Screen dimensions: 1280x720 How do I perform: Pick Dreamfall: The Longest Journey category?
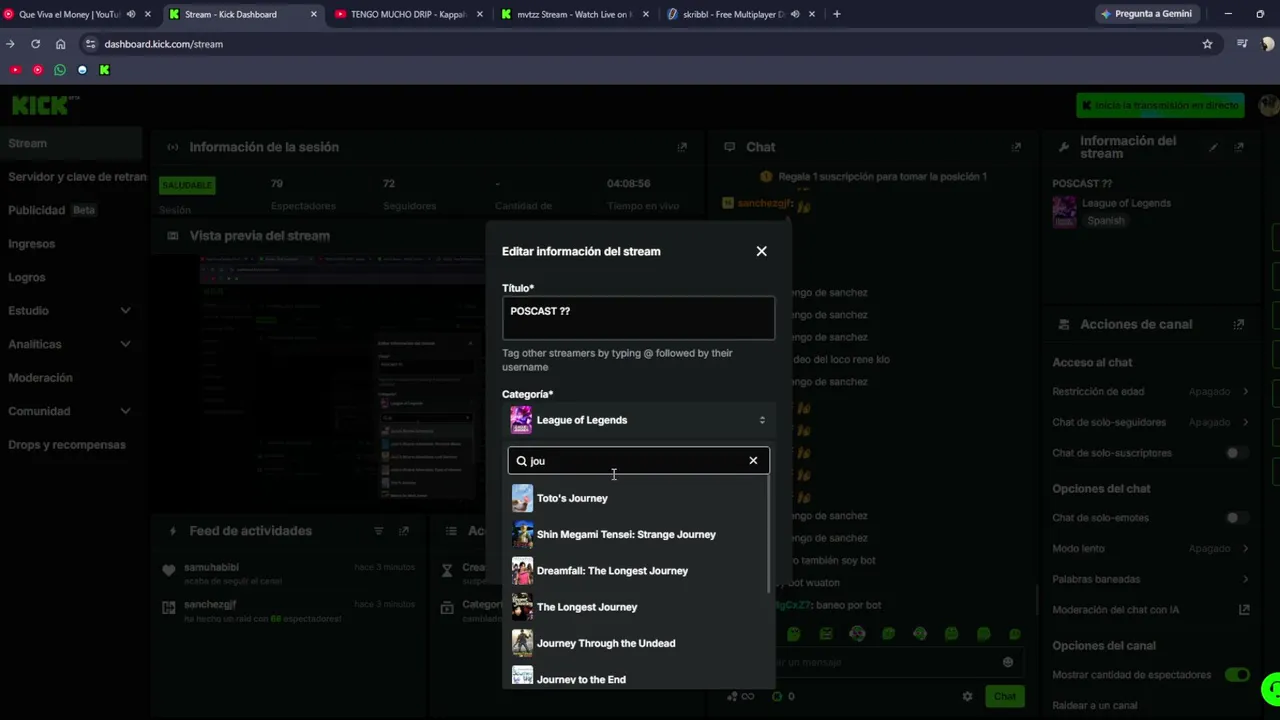click(x=638, y=571)
